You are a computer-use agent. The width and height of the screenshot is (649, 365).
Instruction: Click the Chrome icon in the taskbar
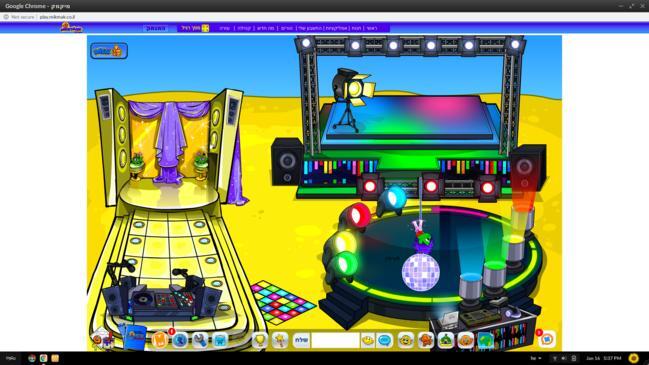[x=32, y=358]
